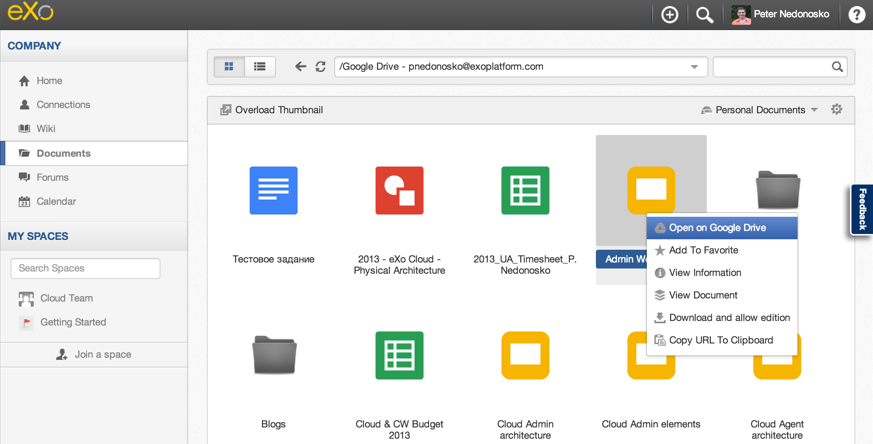Click the Blogs folder label

pos(273,424)
